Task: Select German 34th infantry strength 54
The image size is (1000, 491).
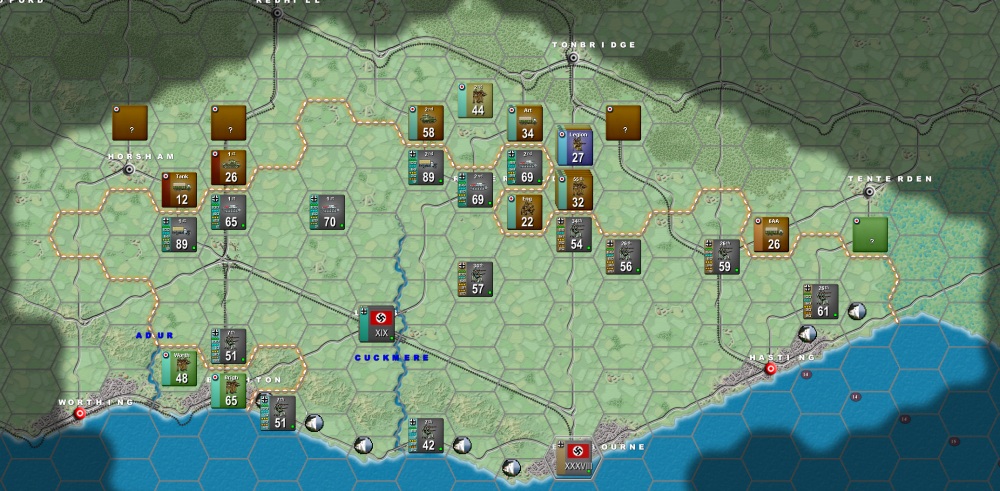Action: pyautogui.click(x=574, y=234)
